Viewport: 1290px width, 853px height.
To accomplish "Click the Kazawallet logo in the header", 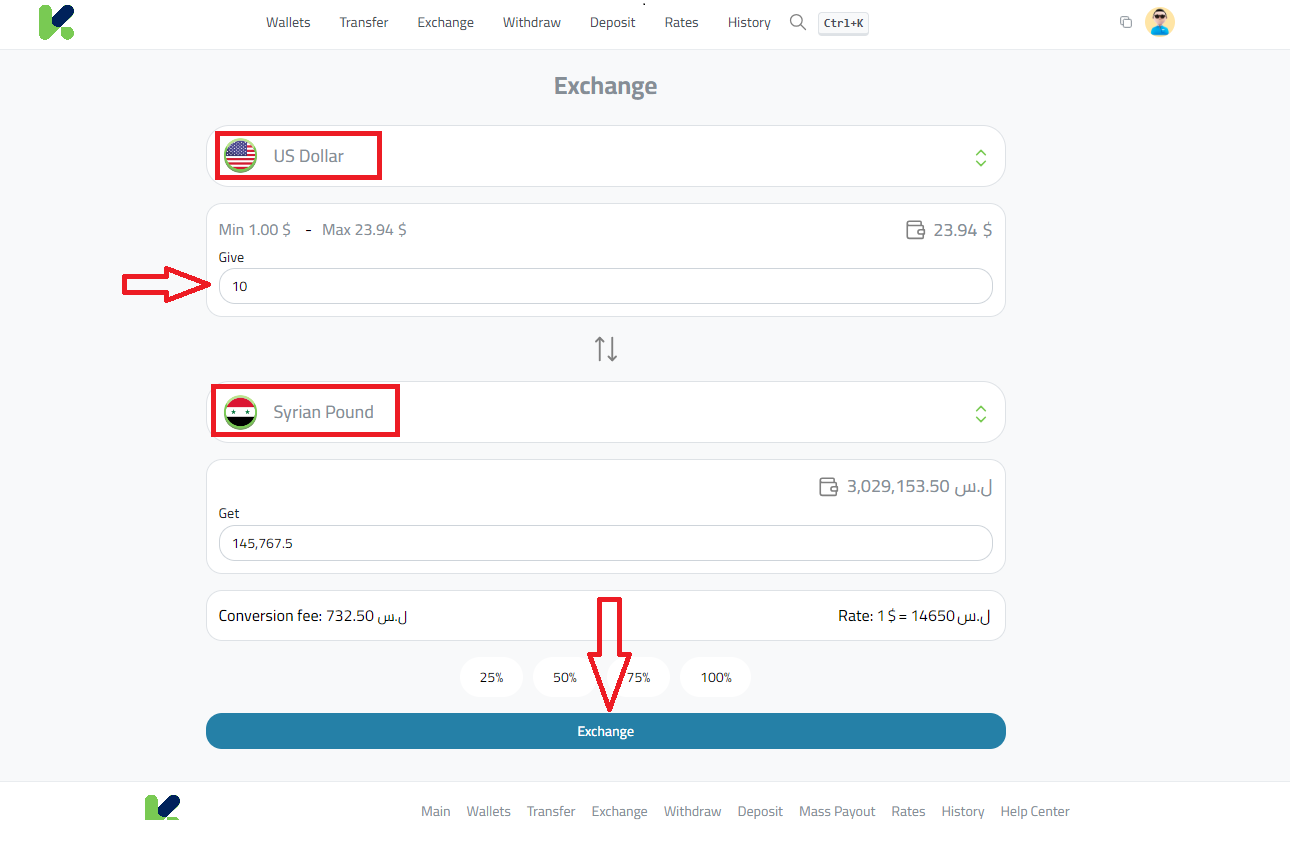I will coord(56,22).
